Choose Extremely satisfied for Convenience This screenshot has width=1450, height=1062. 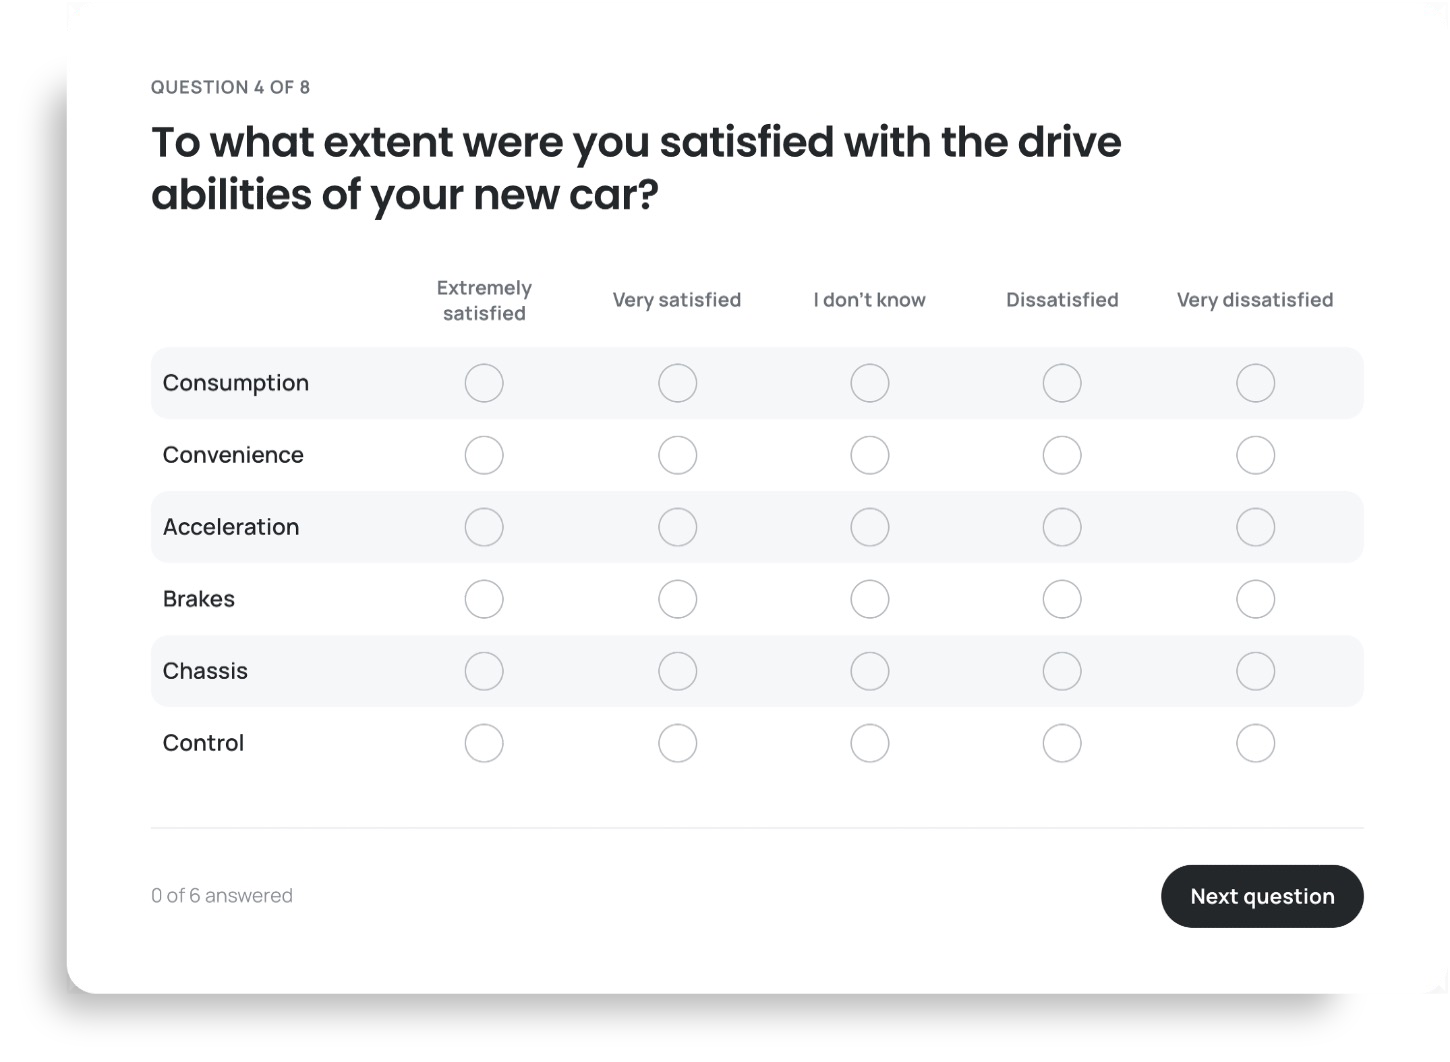pyautogui.click(x=484, y=455)
